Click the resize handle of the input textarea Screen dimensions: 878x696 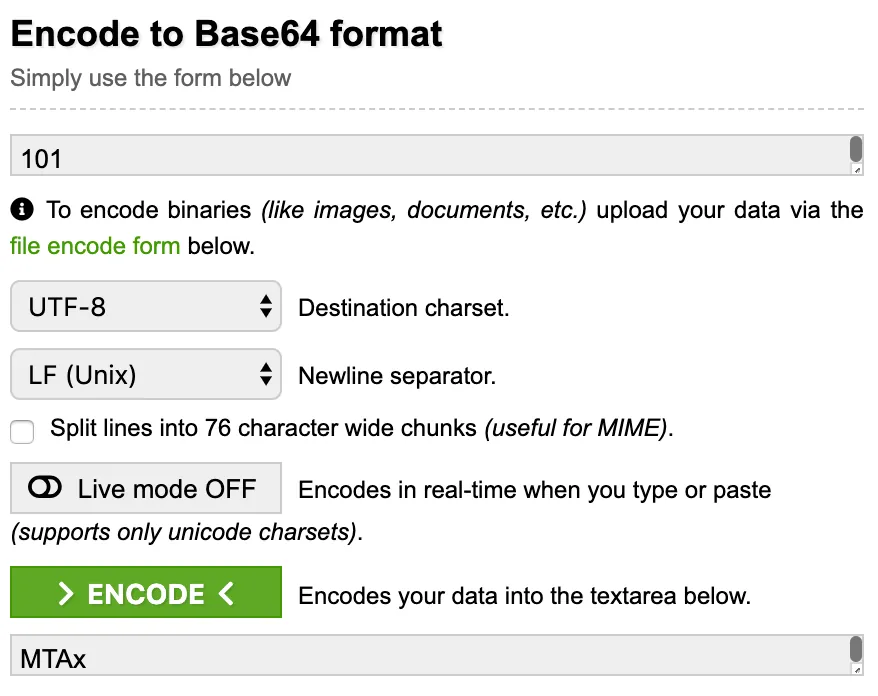856,170
